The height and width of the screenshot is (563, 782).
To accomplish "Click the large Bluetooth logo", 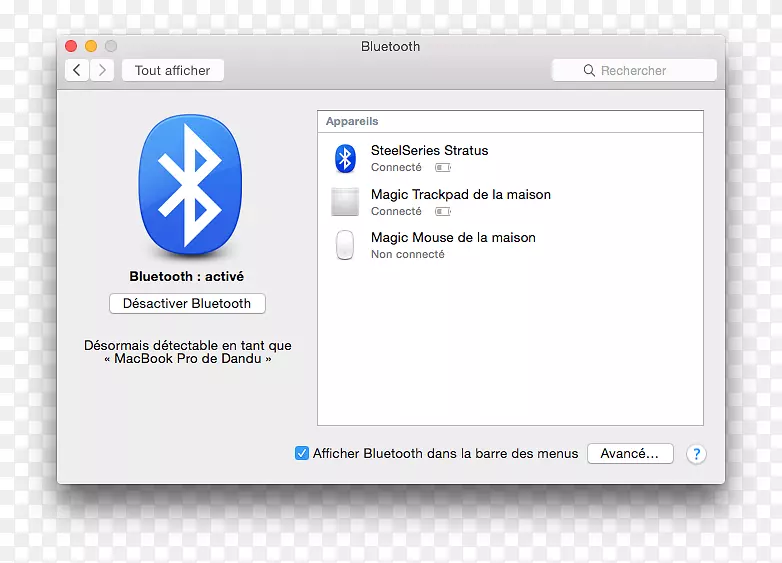I will pos(190,185).
